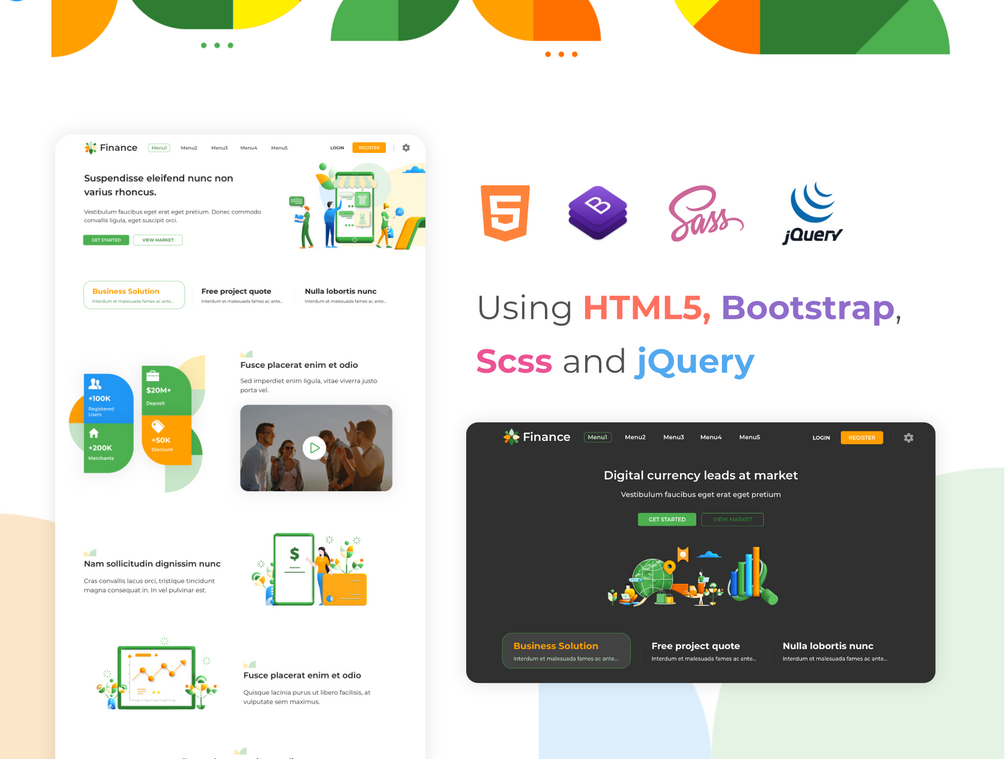Select Business Solution tab in dark mockup
This screenshot has width=1005, height=759.
tap(566, 651)
